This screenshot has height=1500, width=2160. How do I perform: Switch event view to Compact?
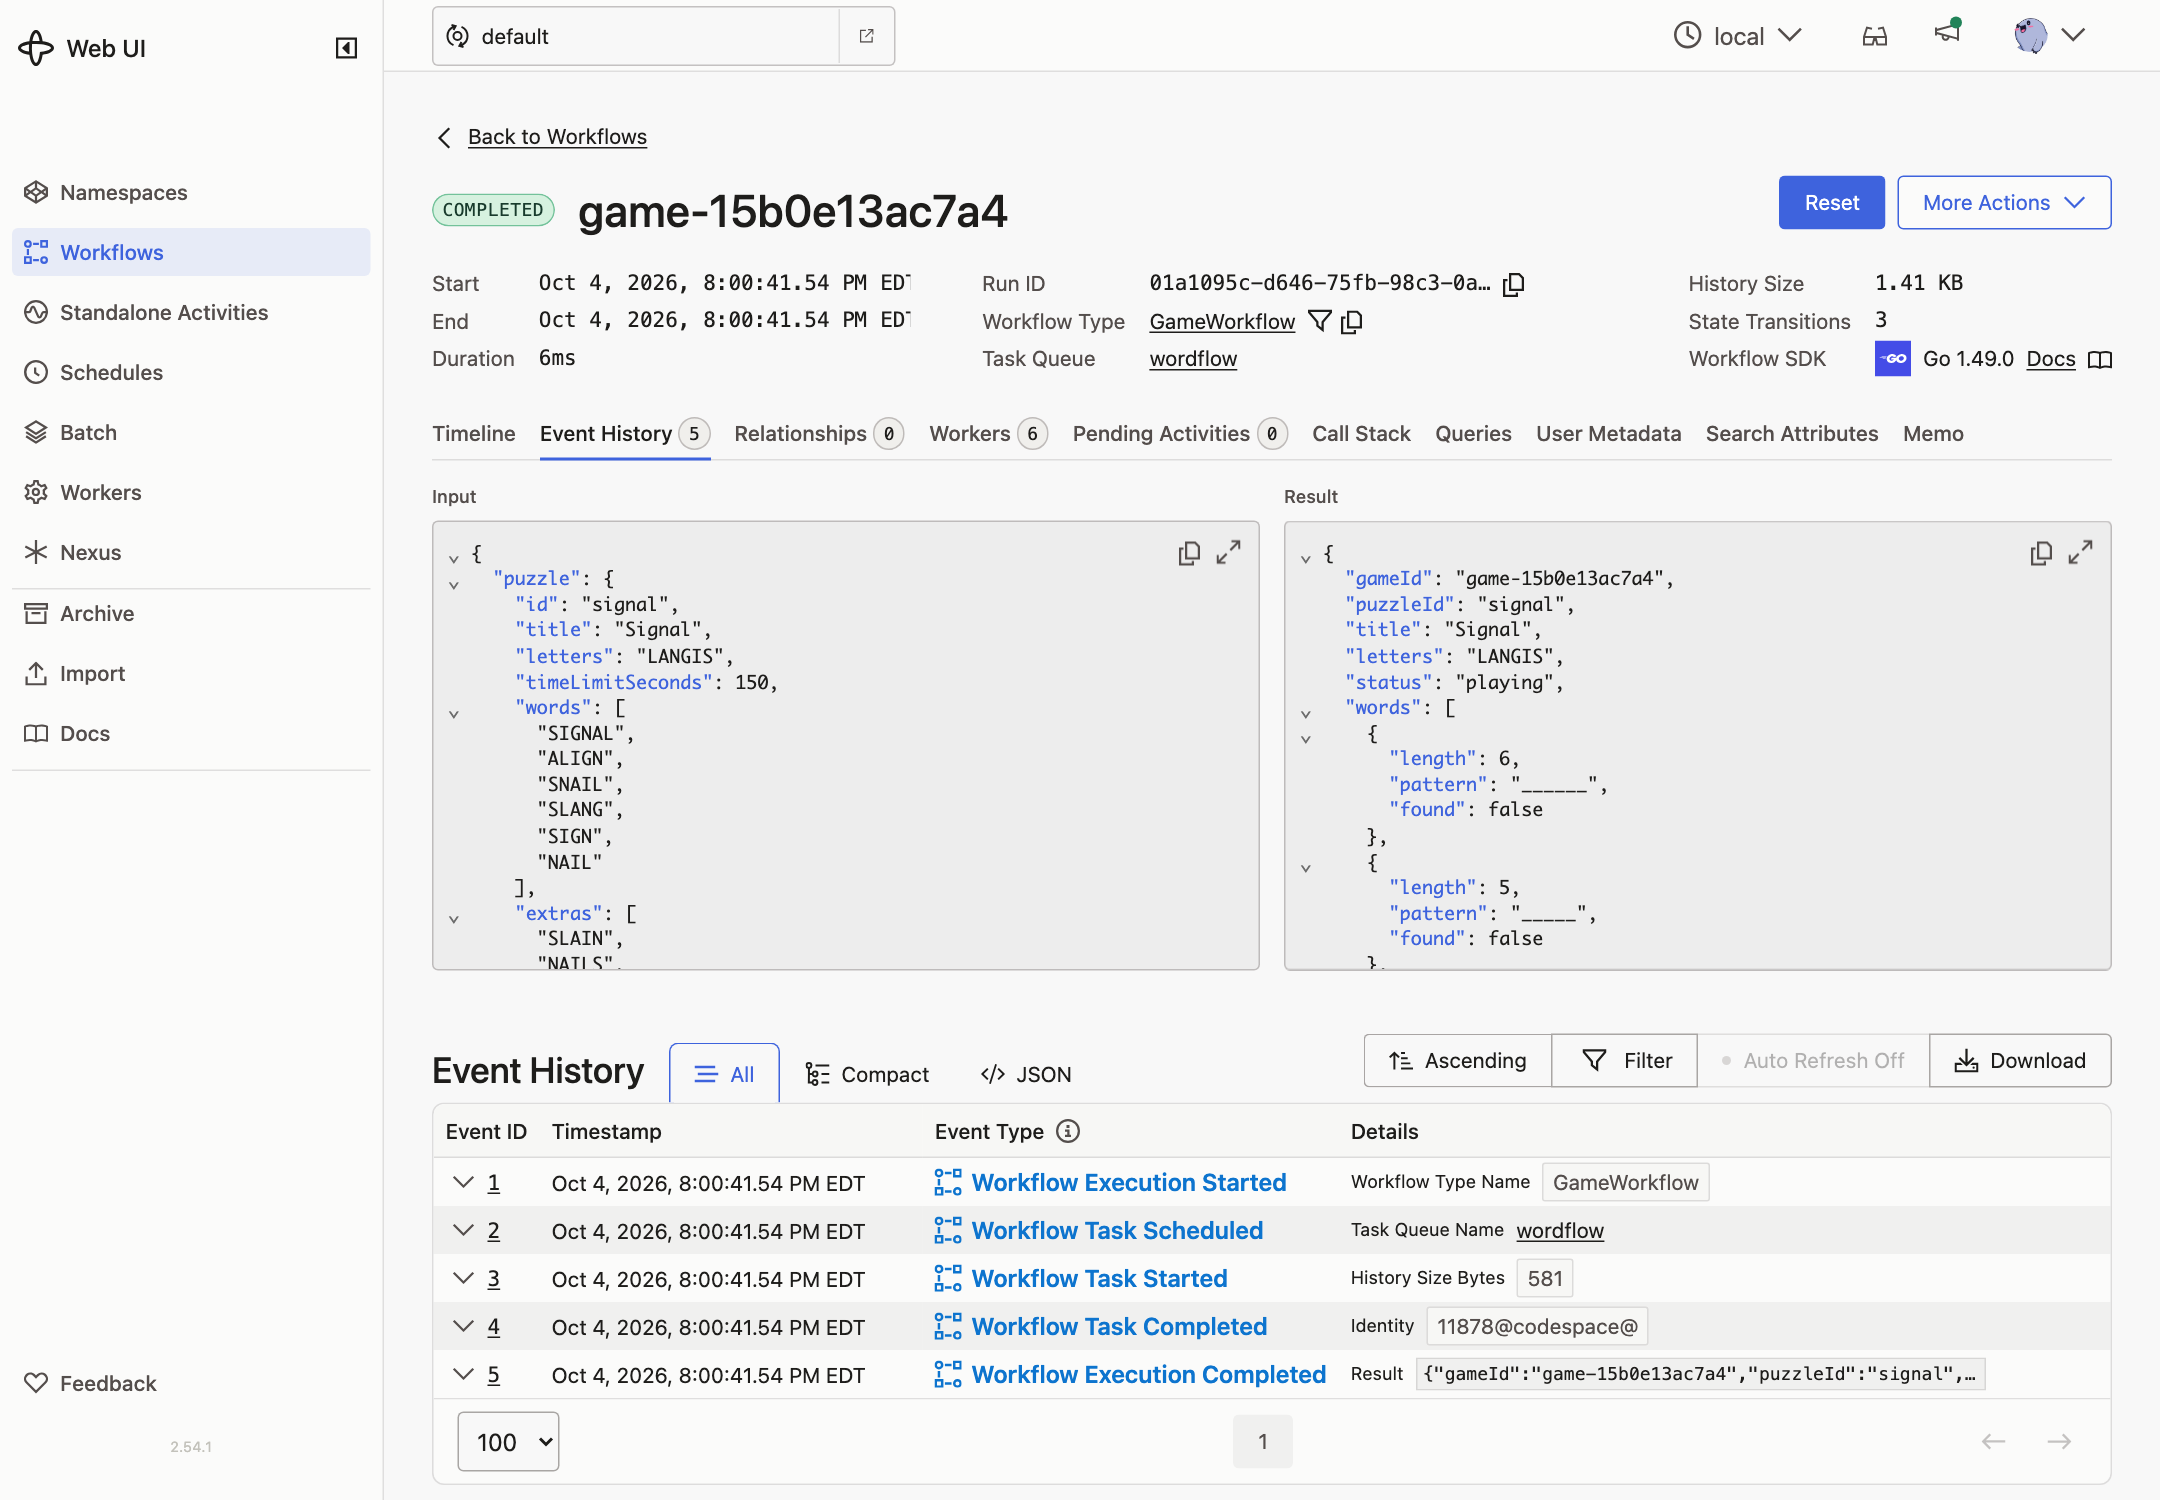(x=867, y=1074)
